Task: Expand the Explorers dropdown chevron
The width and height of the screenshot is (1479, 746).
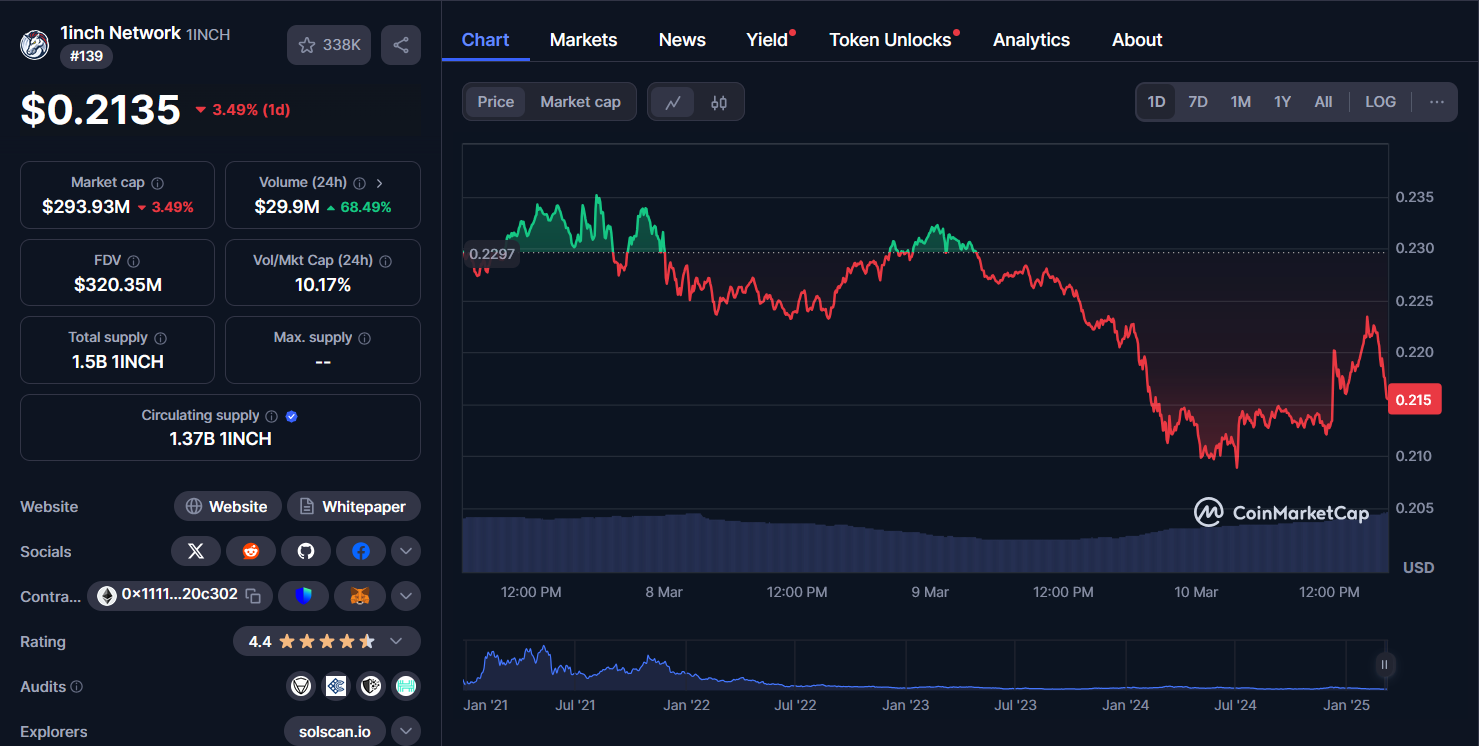Action: coord(406,731)
